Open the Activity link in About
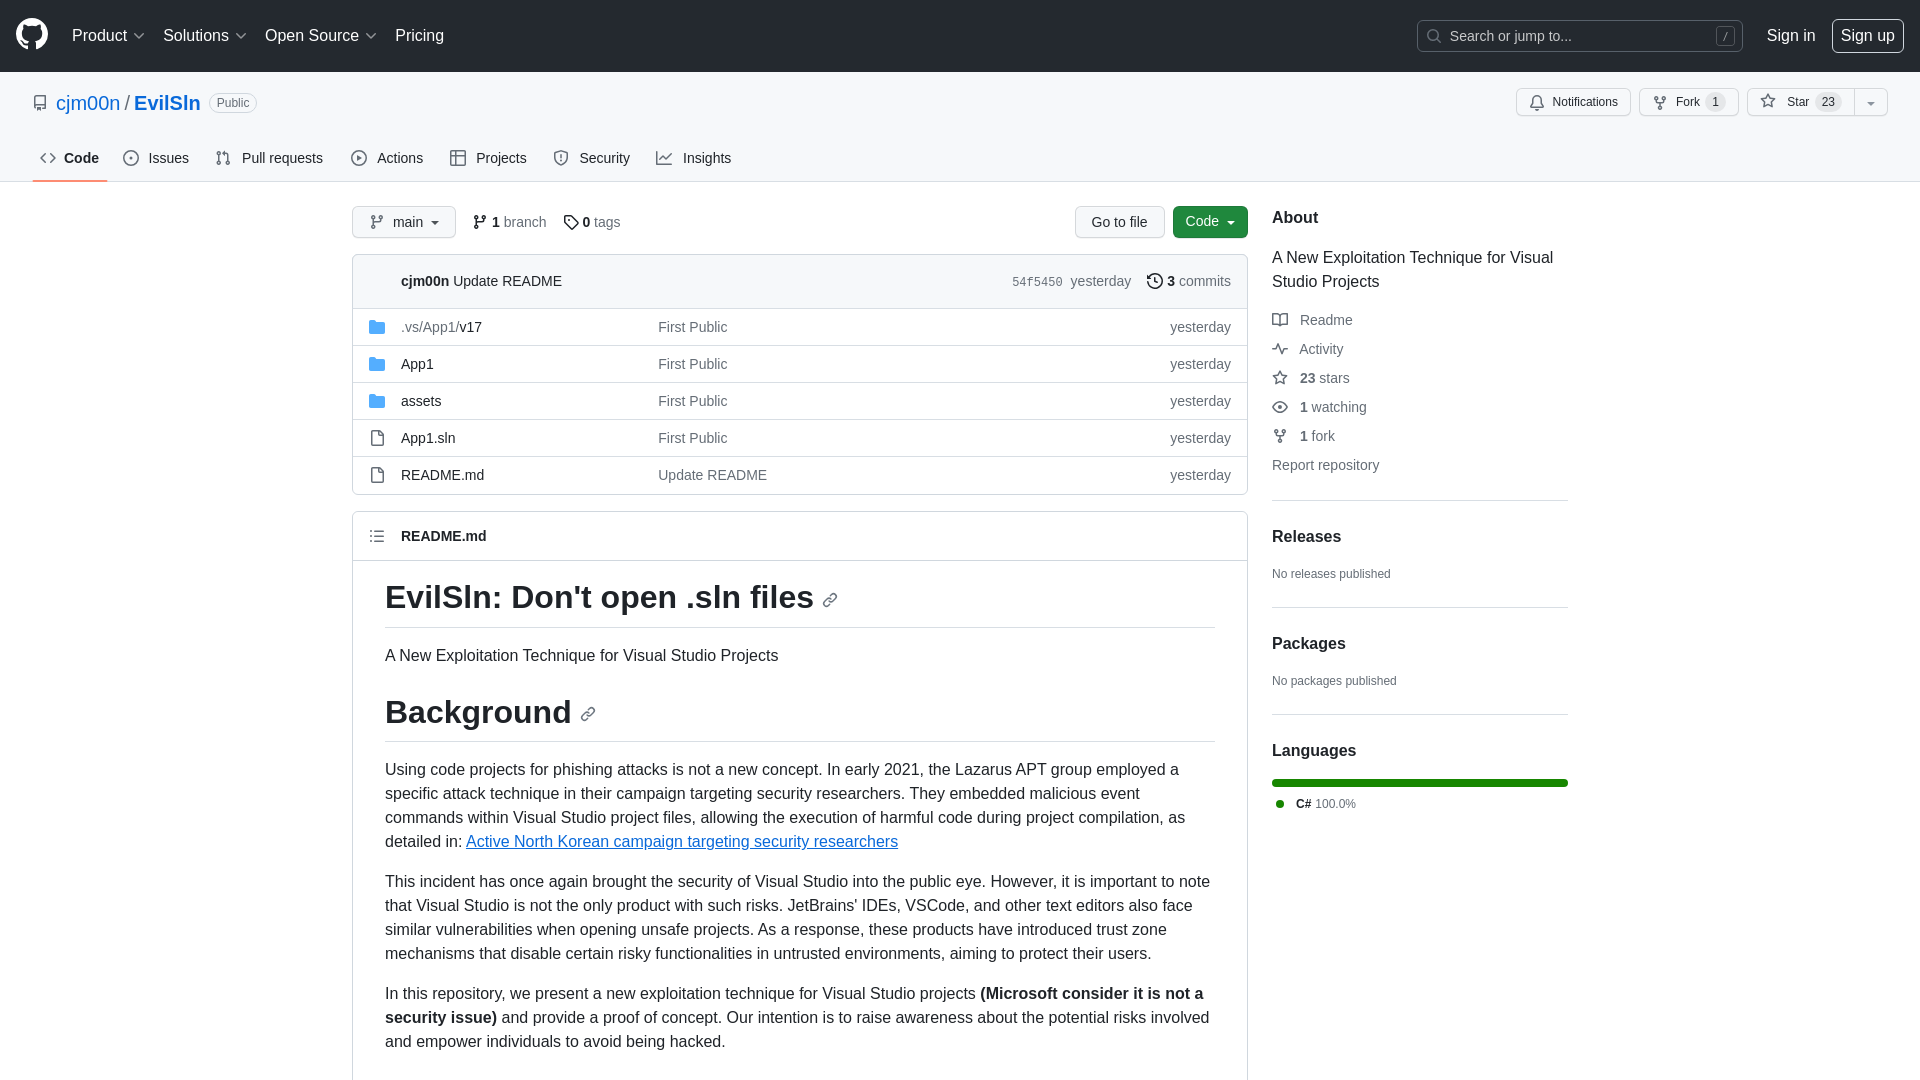Image resolution: width=1920 pixels, height=1080 pixels. tap(1308, 349)
